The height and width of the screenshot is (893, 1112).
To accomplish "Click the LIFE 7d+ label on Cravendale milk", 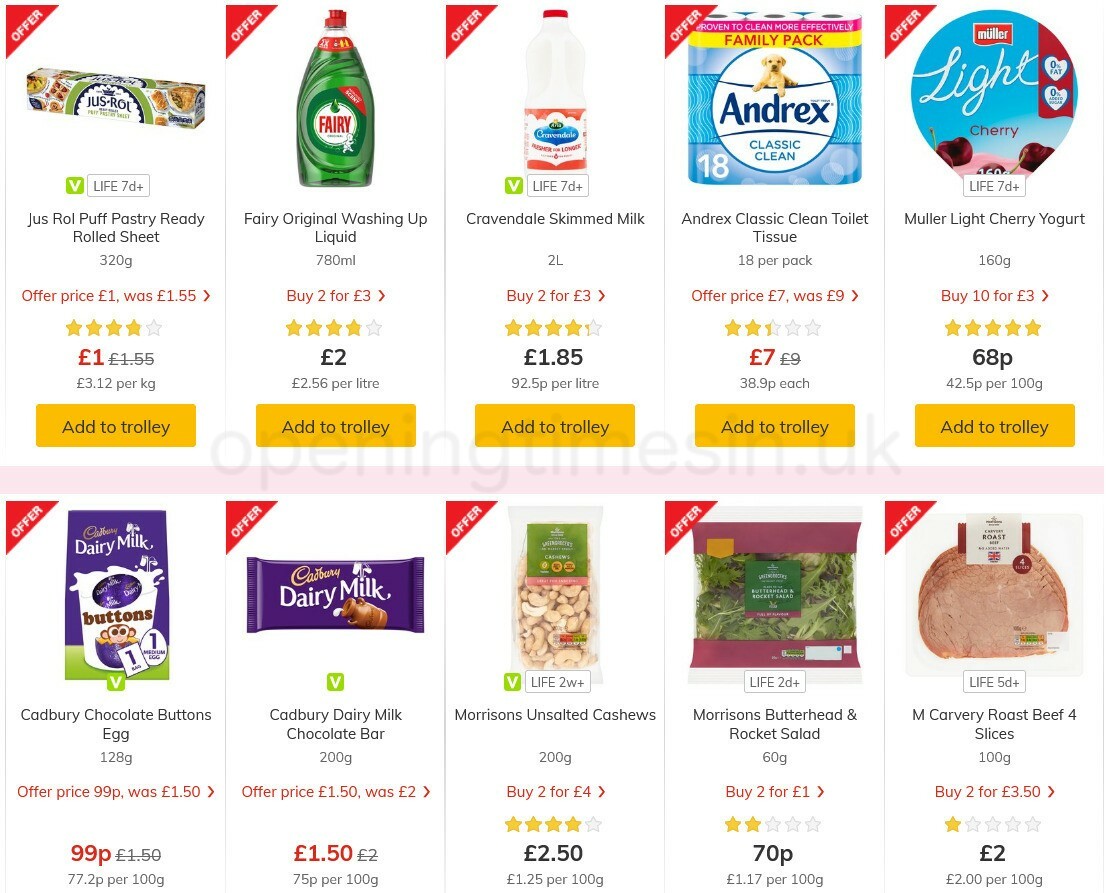I will [557, 185].
